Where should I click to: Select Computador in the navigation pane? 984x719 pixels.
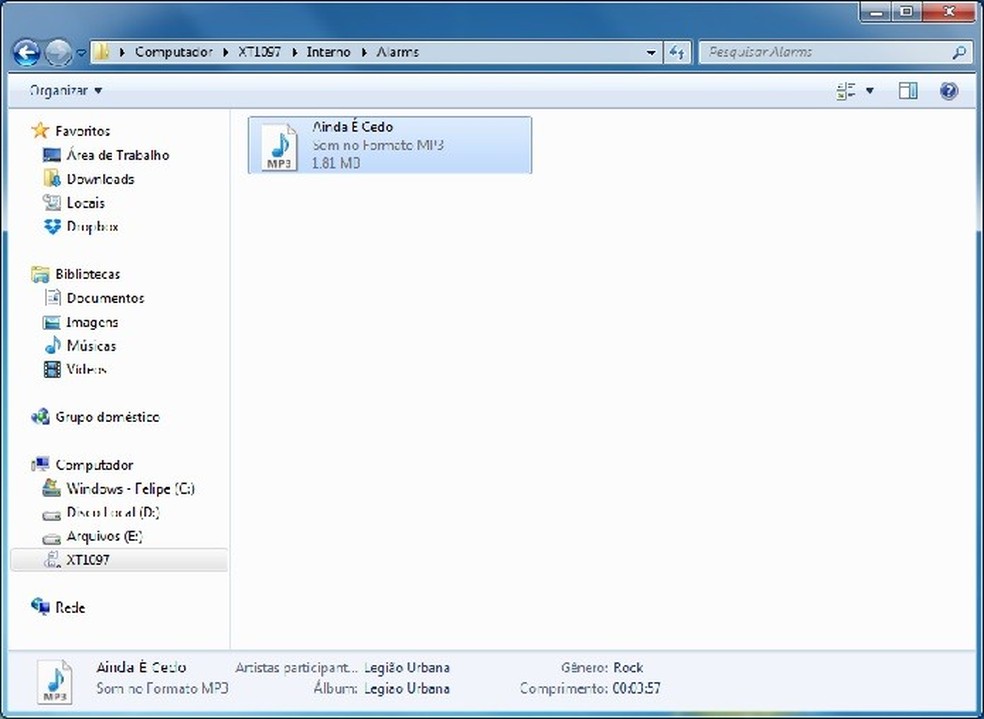pyautogui.click(x=94, y=465)
